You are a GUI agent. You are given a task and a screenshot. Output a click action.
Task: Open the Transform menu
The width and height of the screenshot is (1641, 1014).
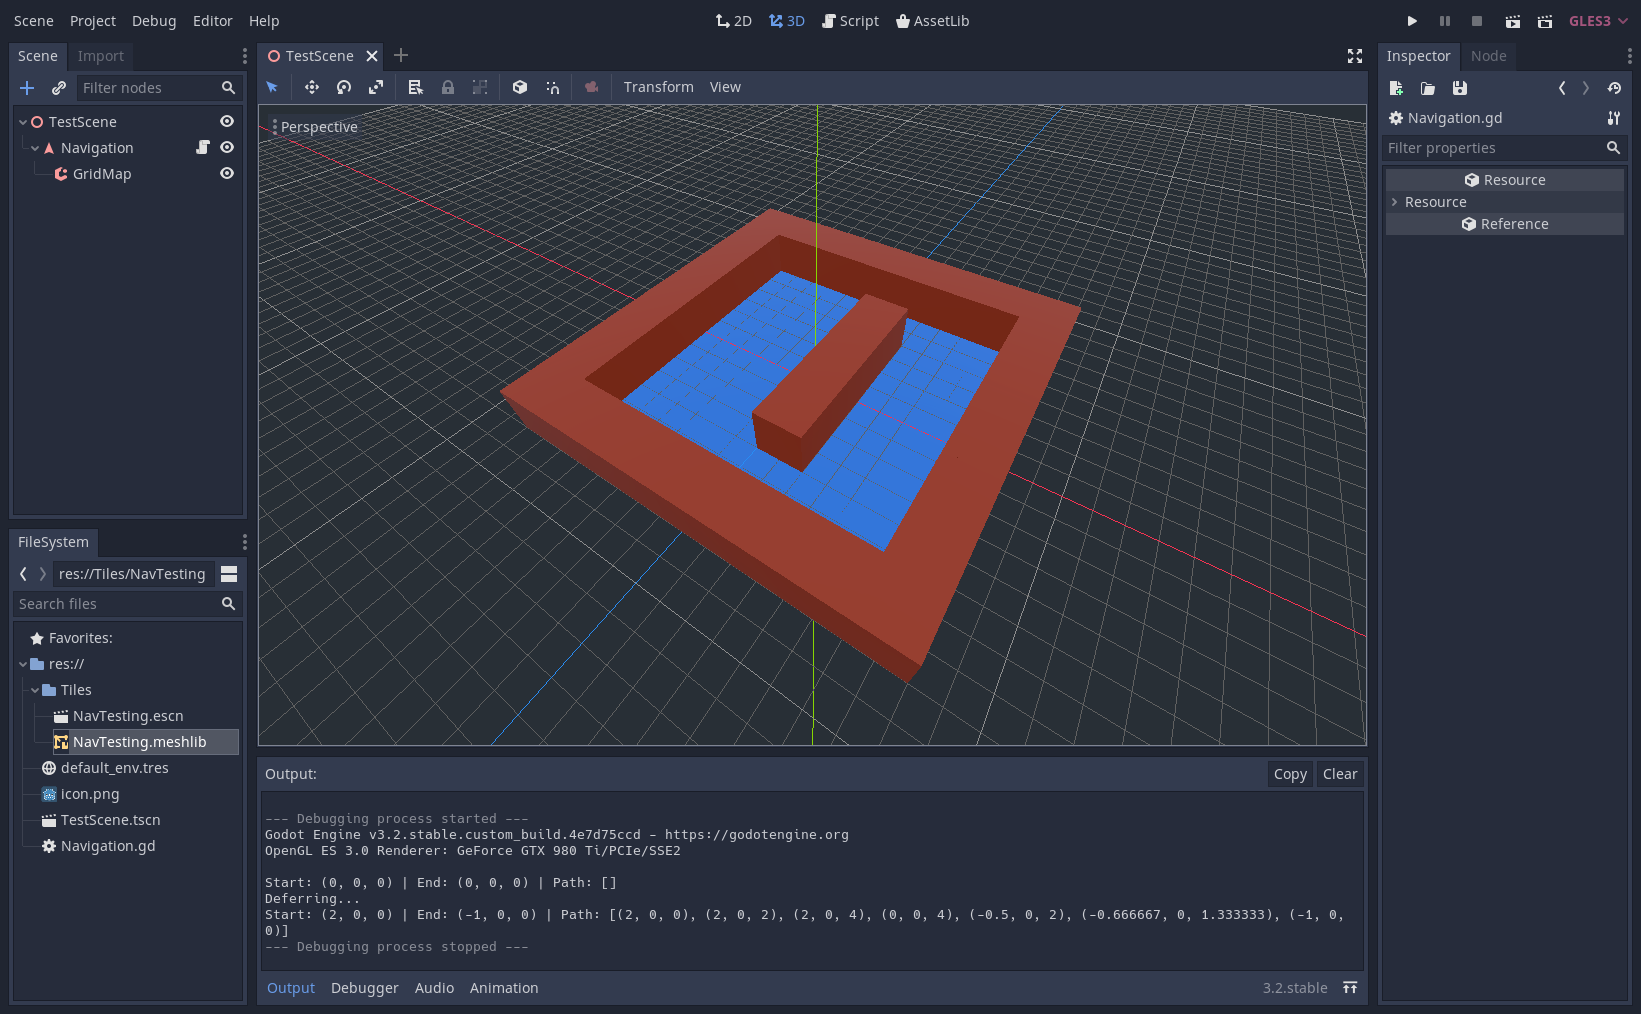pyautogui.click(x=658, y=87)
